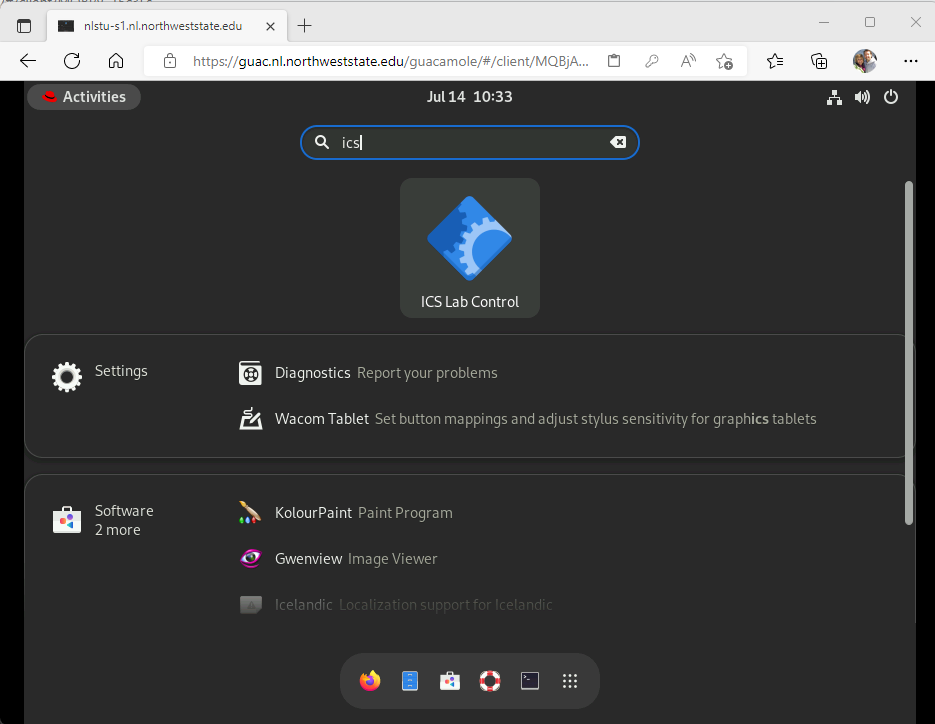The image size is (935, 724).
Task: Open the Software search provider icon
Action: click(67, 519)
